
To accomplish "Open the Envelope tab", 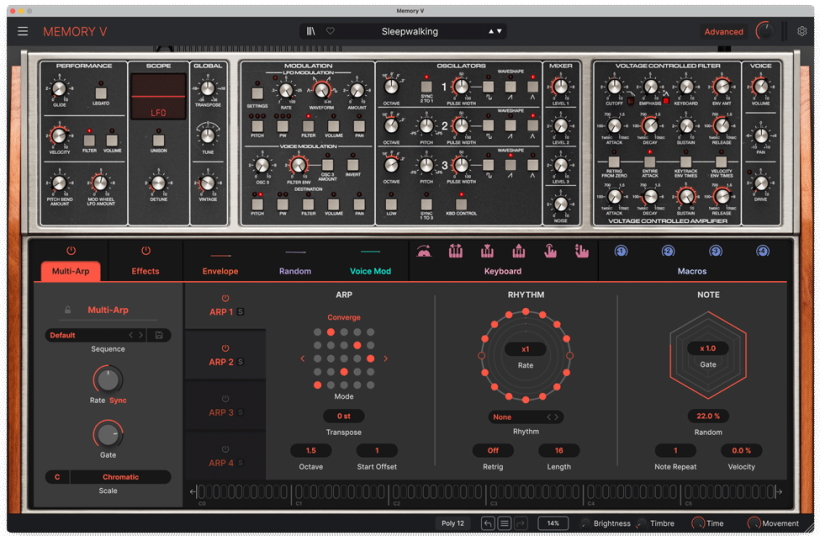I will (x=220, y=271).
